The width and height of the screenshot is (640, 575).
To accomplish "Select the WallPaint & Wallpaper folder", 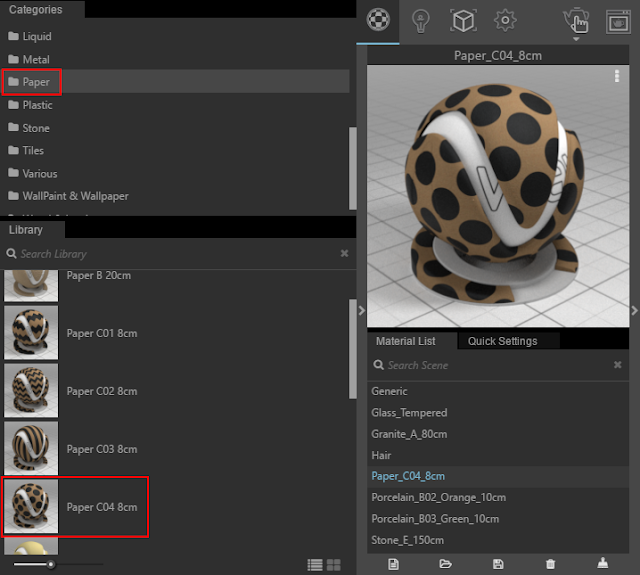I will pyautogui.click(x=175, y=196).
